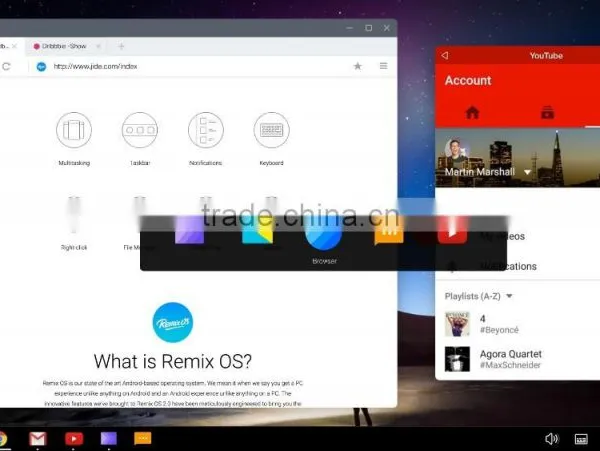The width and height of the screenshot is (600, 451).
Task: Open YouTube subscriptions tab icon
Action: [x=547, y=112]
